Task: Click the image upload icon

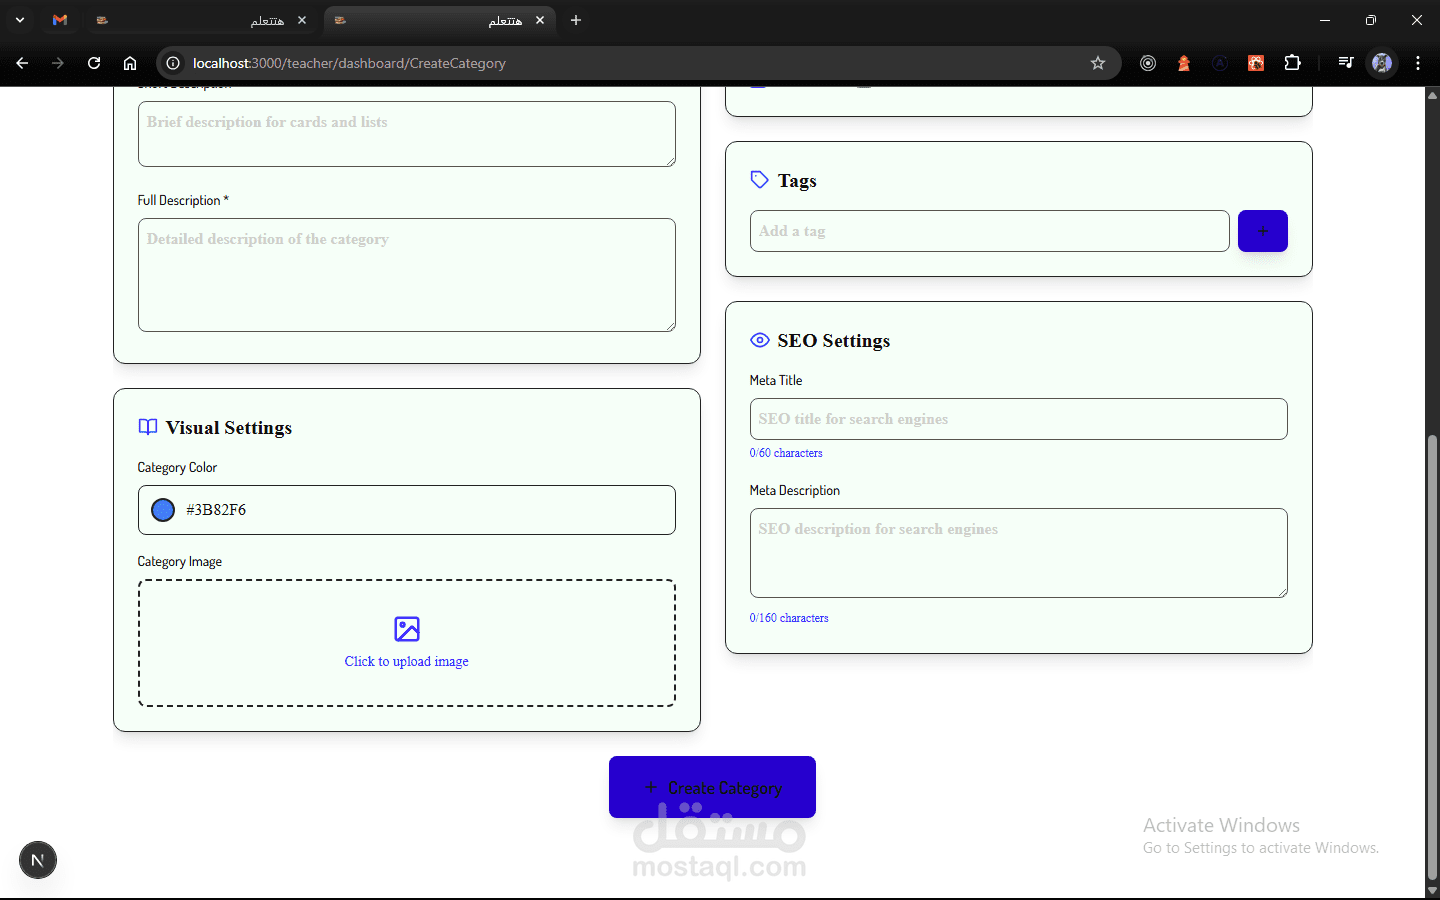Action: coord(407,629)
